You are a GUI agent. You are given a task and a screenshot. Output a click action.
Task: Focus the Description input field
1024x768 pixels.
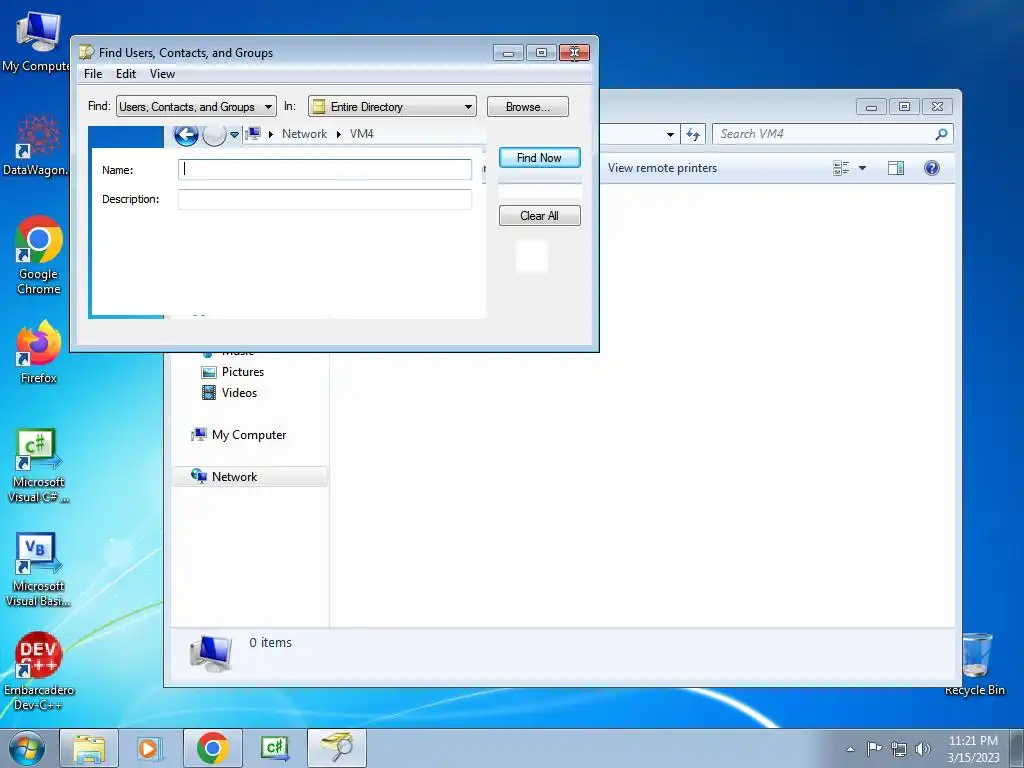coord(325,199)
